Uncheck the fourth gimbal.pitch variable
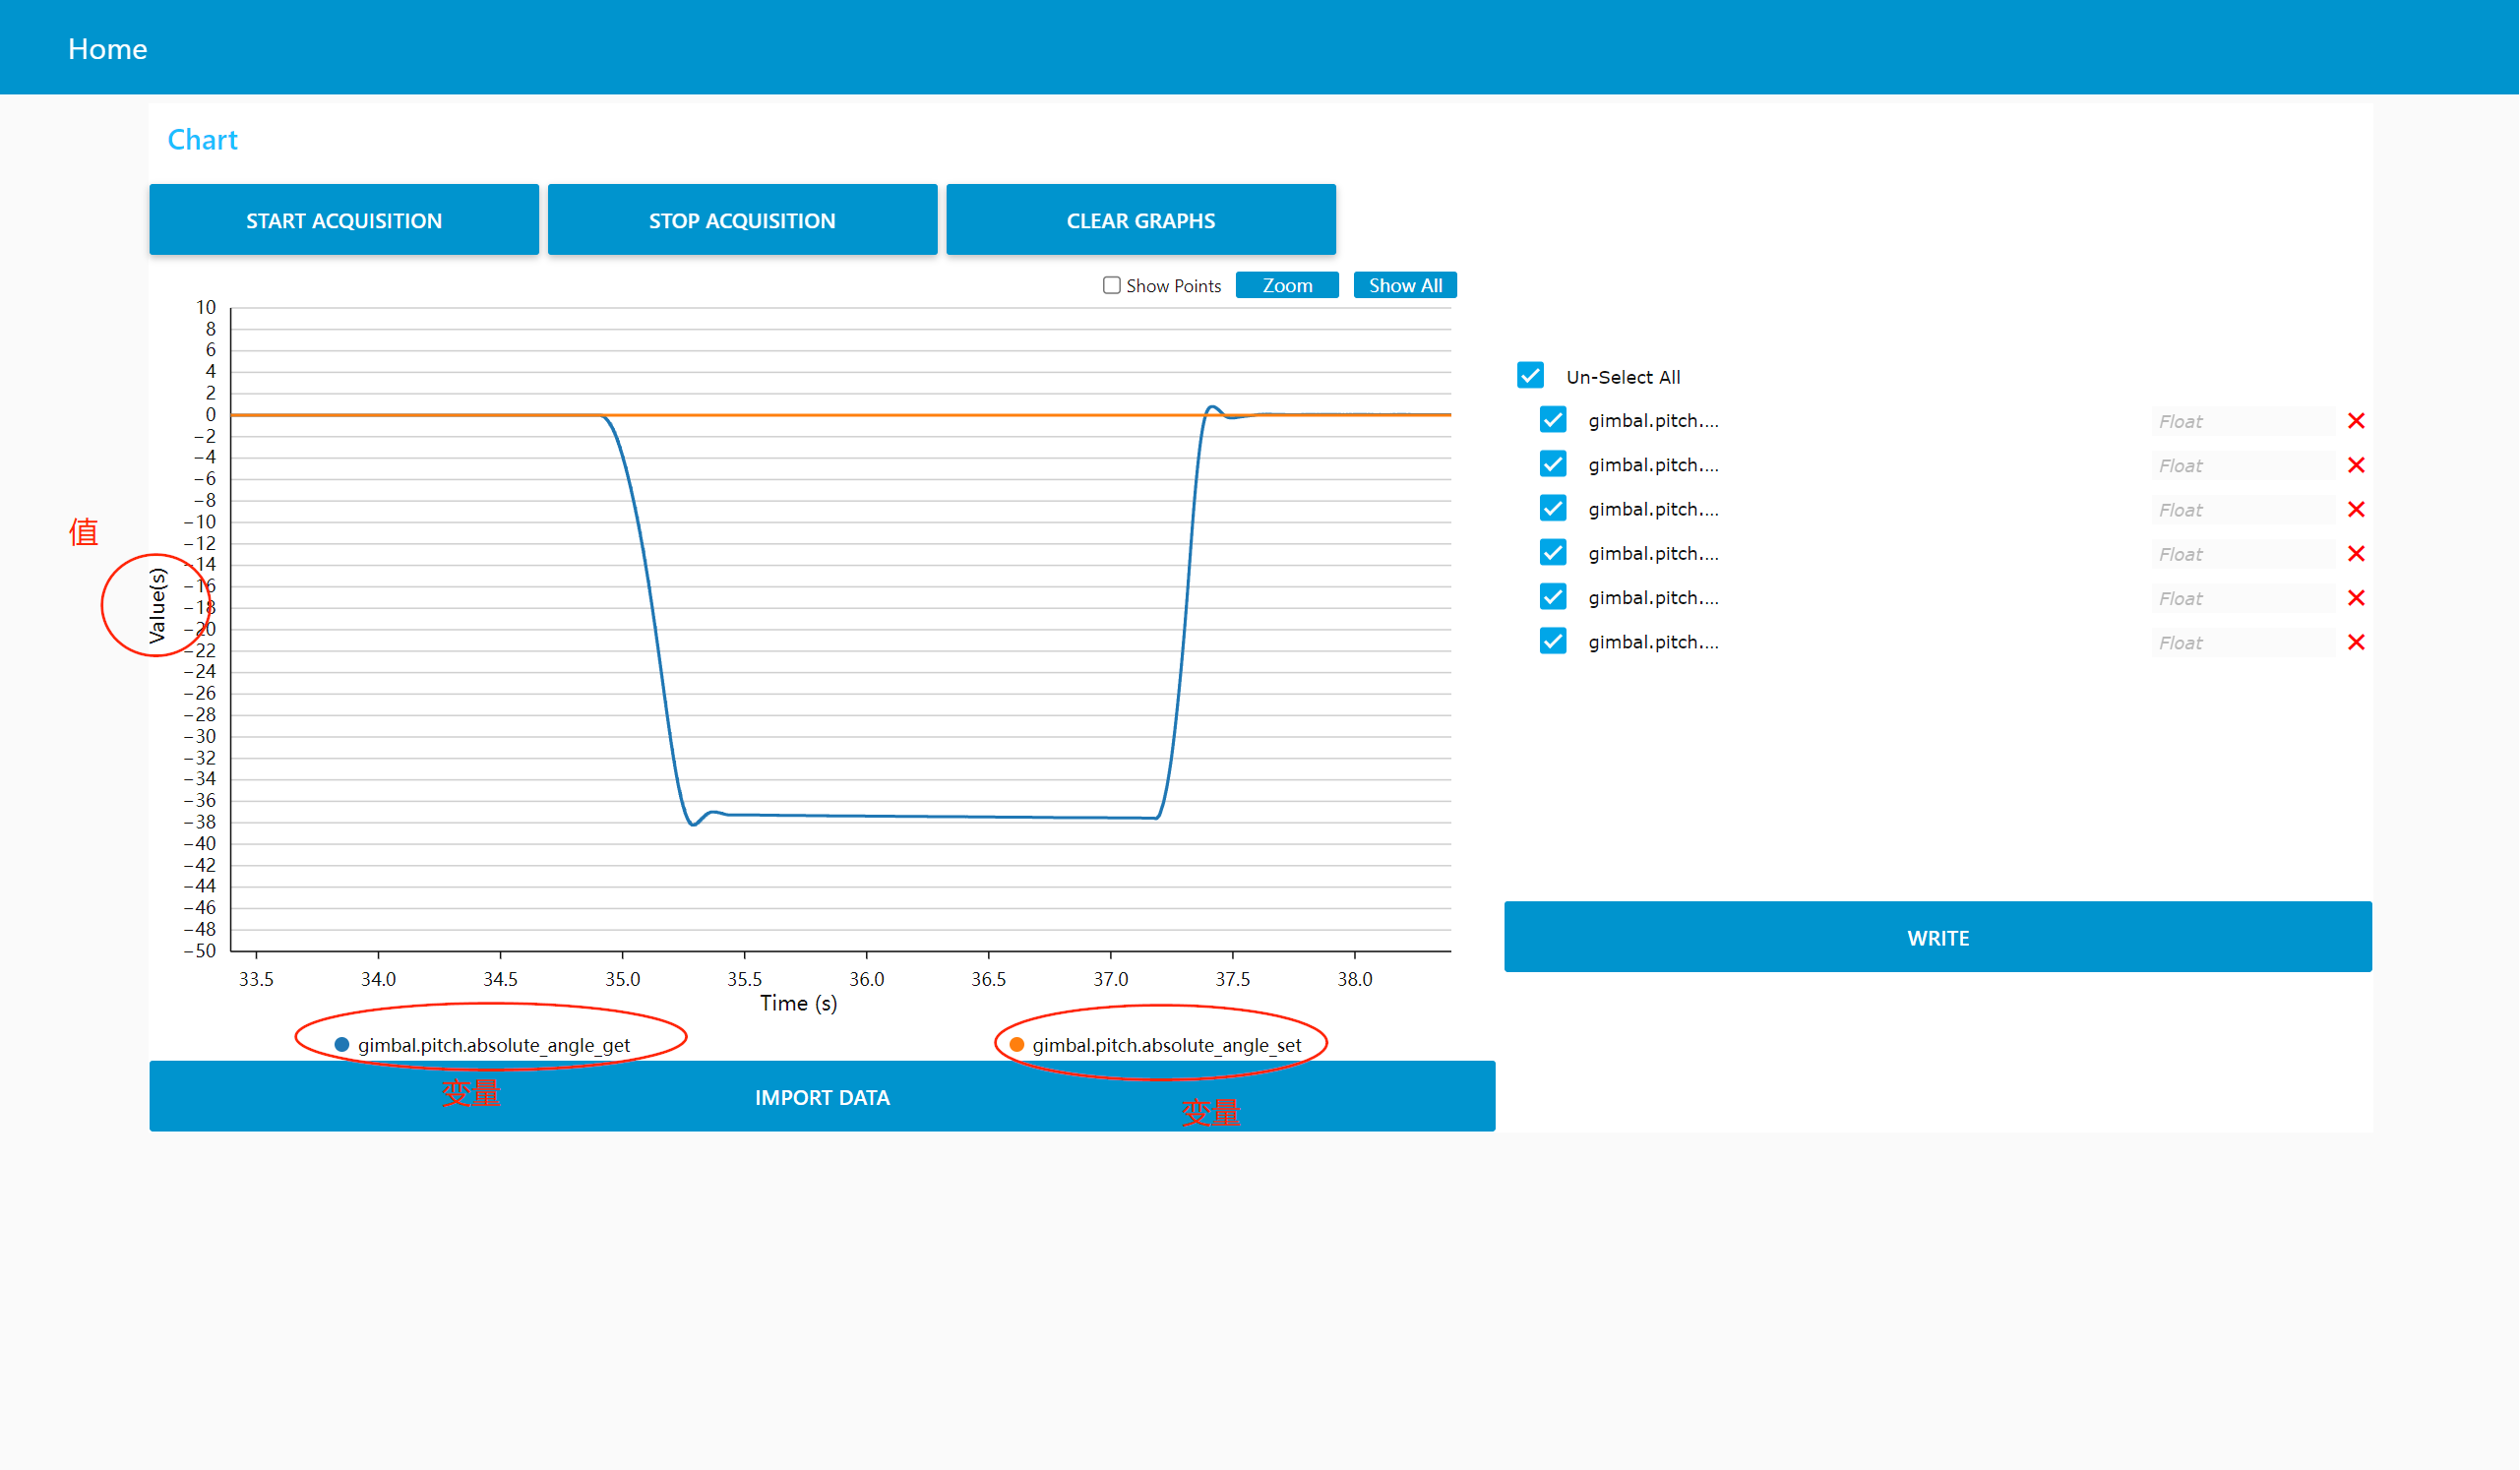 pos(1552,553)
